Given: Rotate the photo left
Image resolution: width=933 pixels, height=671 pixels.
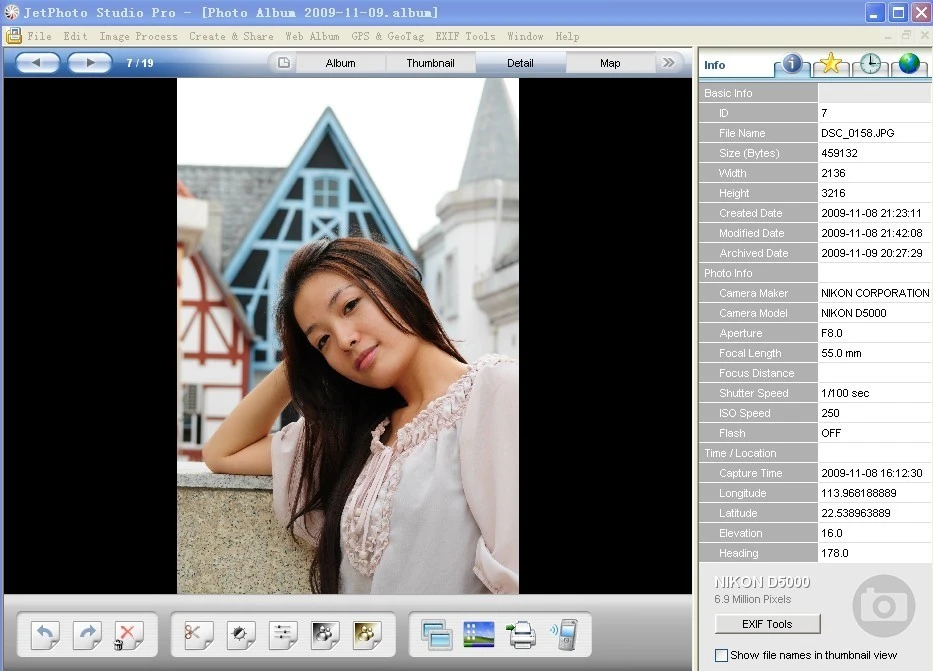Looking at the screenshot, I should [45, 635].
